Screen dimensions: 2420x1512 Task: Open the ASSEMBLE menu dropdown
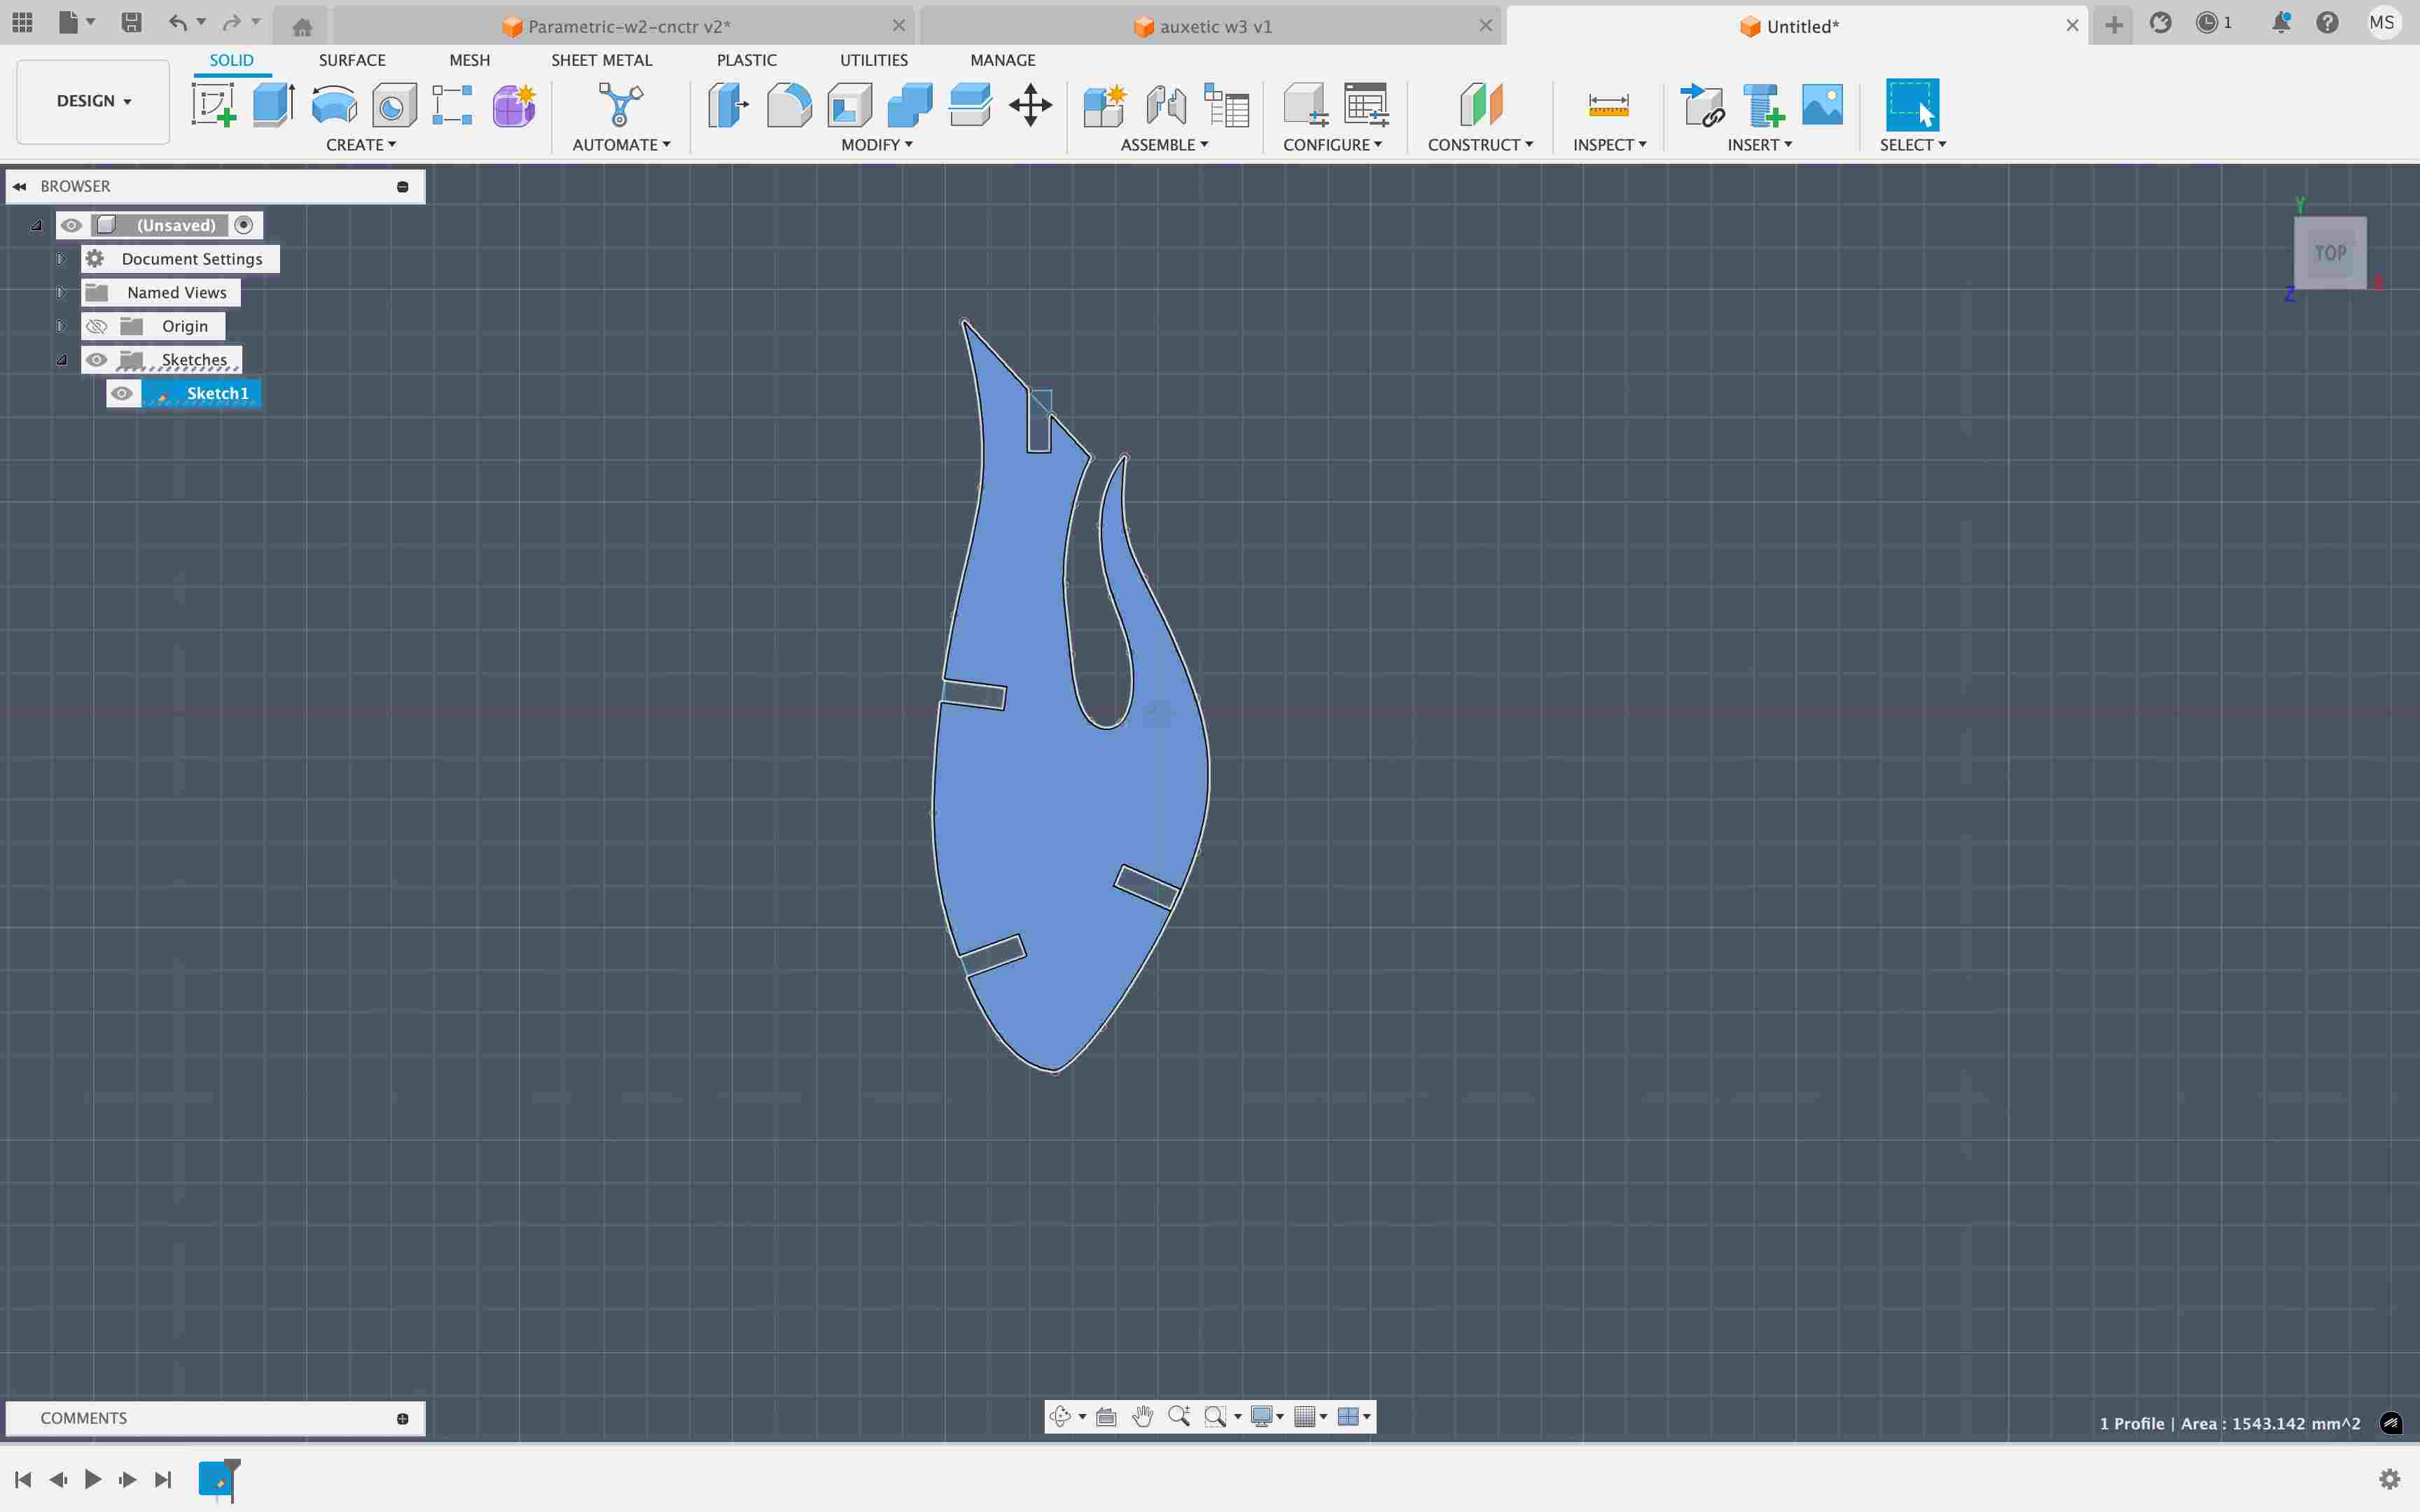1164,145
